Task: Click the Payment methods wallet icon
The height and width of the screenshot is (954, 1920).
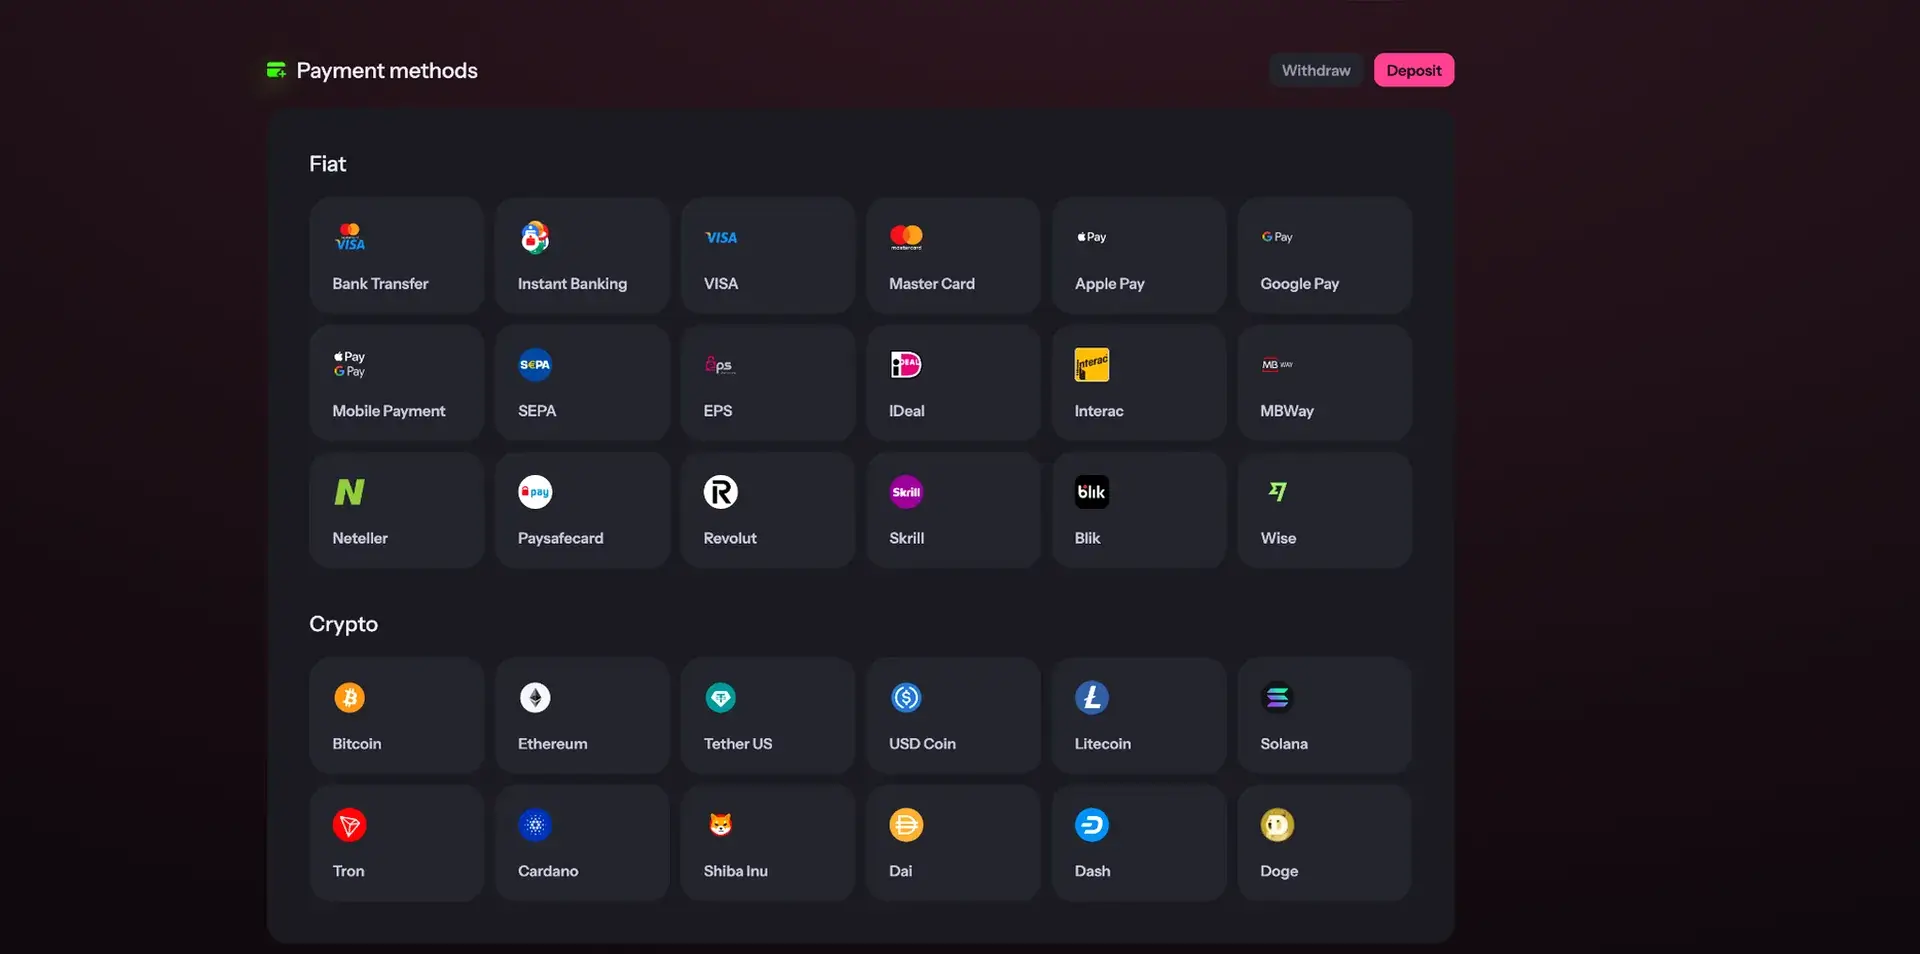Action: [x=276, y=70]
